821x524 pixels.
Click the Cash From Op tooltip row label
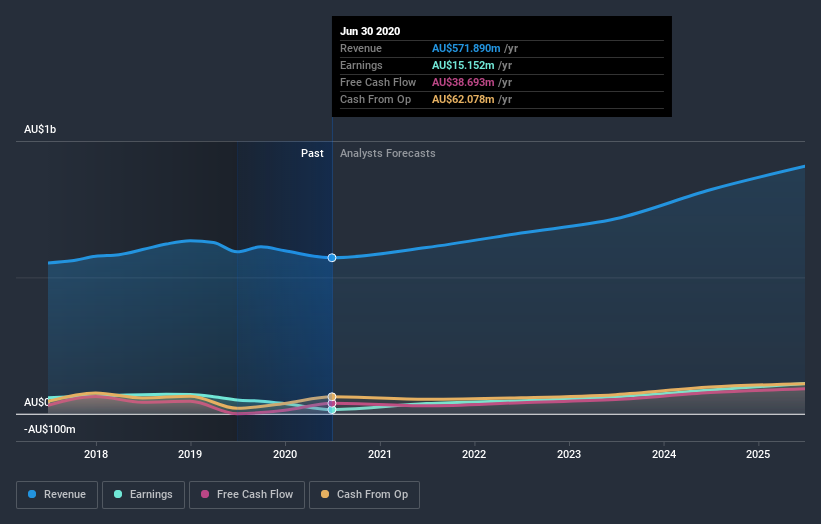[375, 99]
